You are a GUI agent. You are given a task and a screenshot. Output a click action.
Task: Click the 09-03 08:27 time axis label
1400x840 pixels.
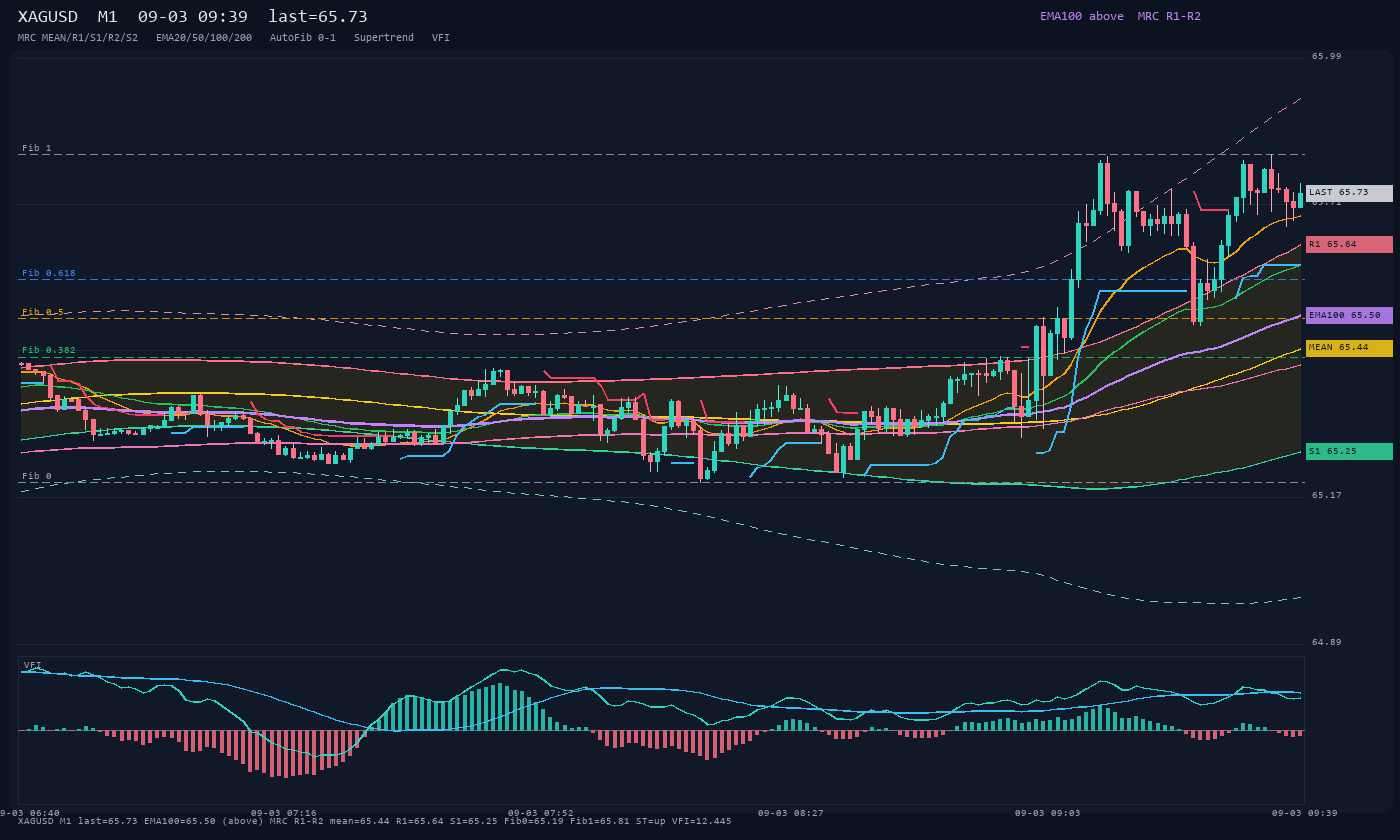(791, 813)
